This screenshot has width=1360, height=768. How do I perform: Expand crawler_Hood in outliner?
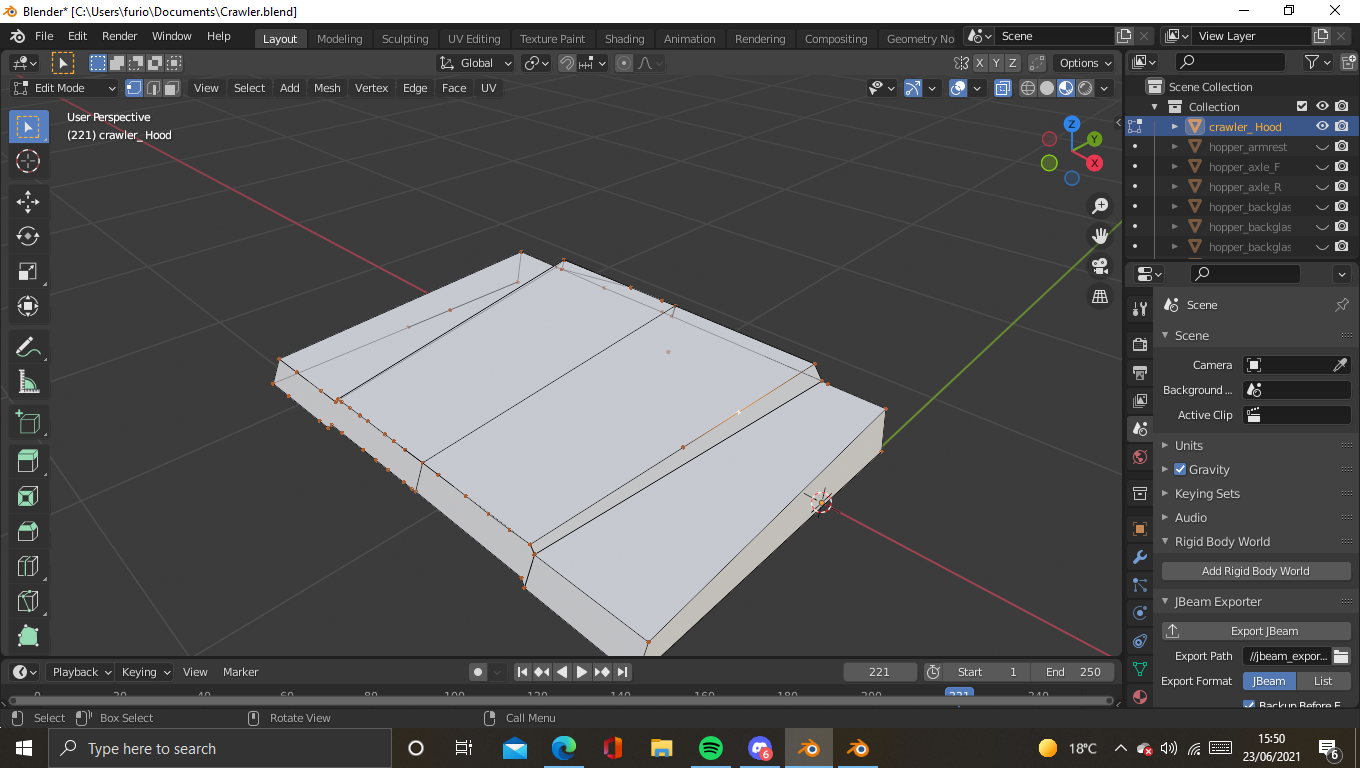1175,127
